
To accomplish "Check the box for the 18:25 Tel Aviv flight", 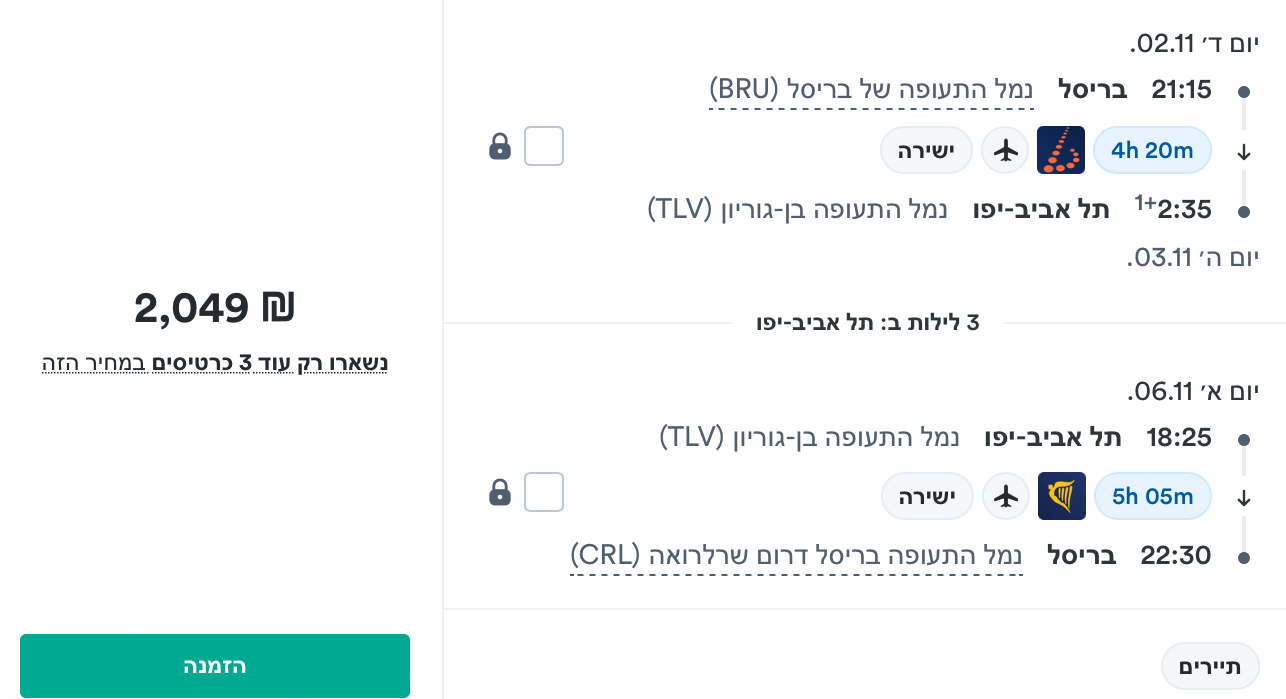I will 544,492.
